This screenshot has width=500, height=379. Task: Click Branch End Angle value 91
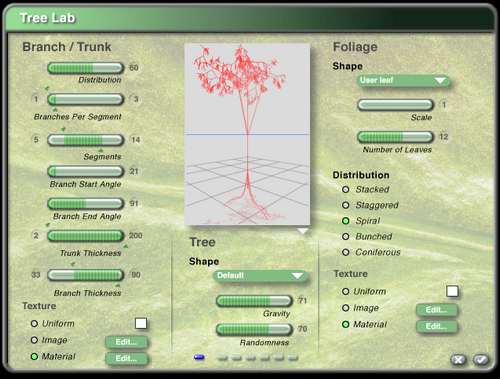tap(134, 203)
